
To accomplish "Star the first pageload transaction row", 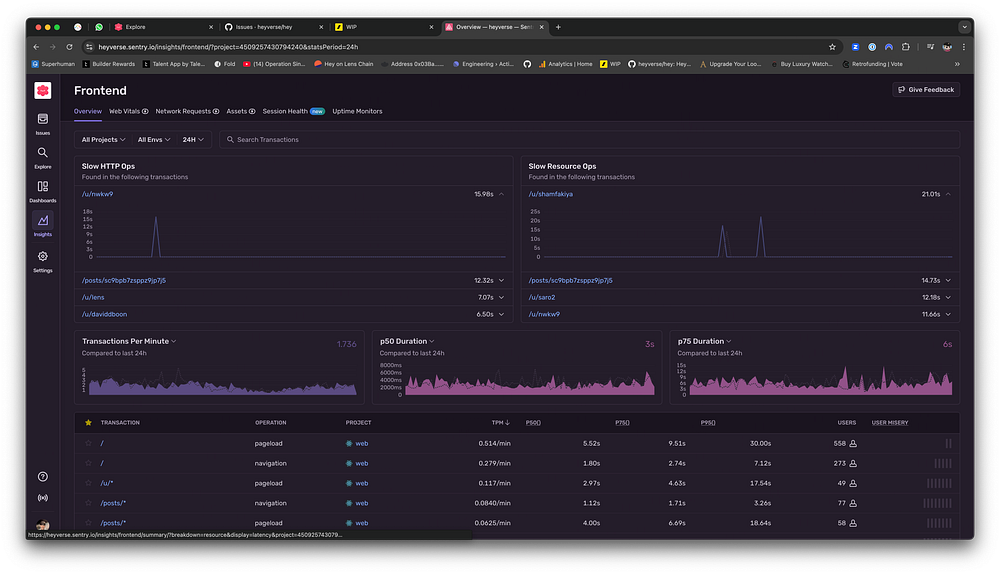I will [88, 443].
